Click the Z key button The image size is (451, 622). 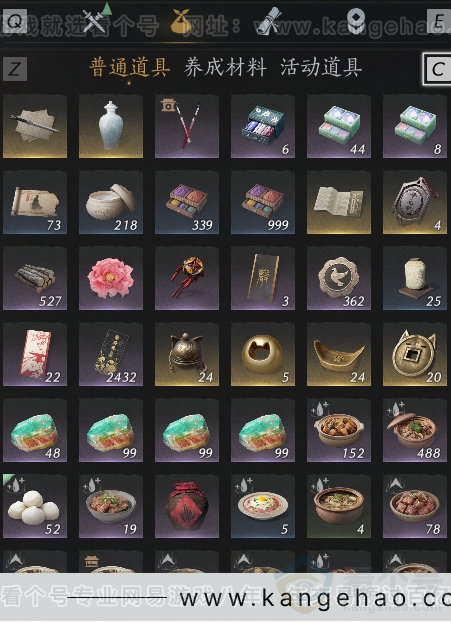[x=15, y=69]
